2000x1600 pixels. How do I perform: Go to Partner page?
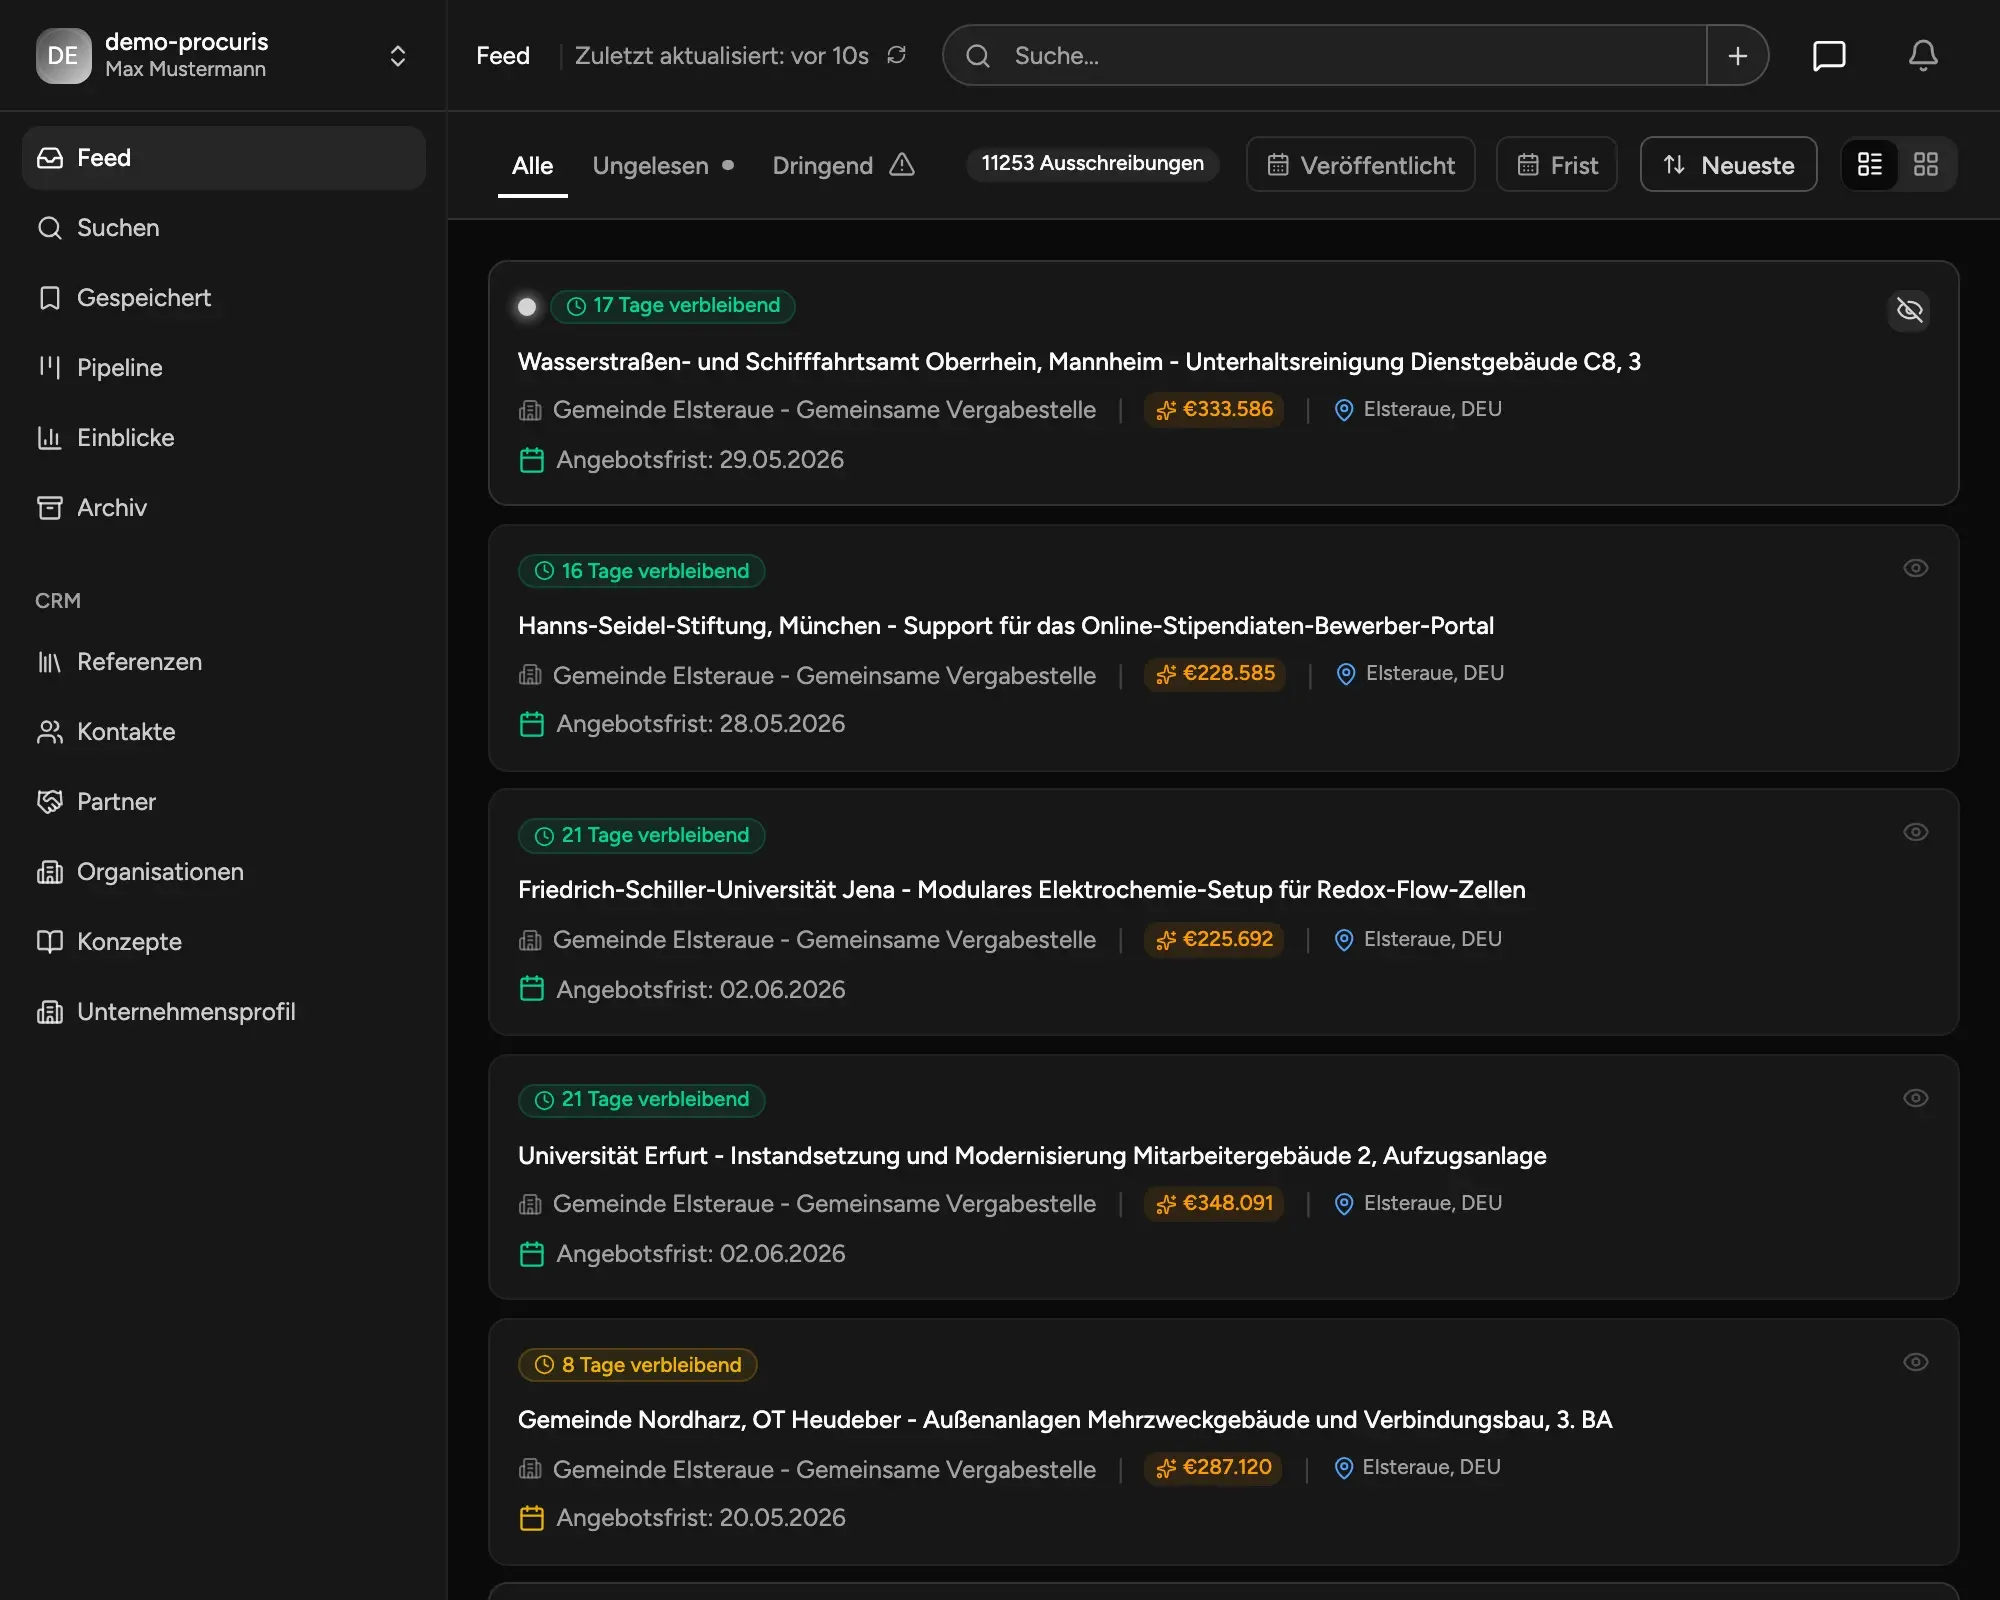point(224,802)
